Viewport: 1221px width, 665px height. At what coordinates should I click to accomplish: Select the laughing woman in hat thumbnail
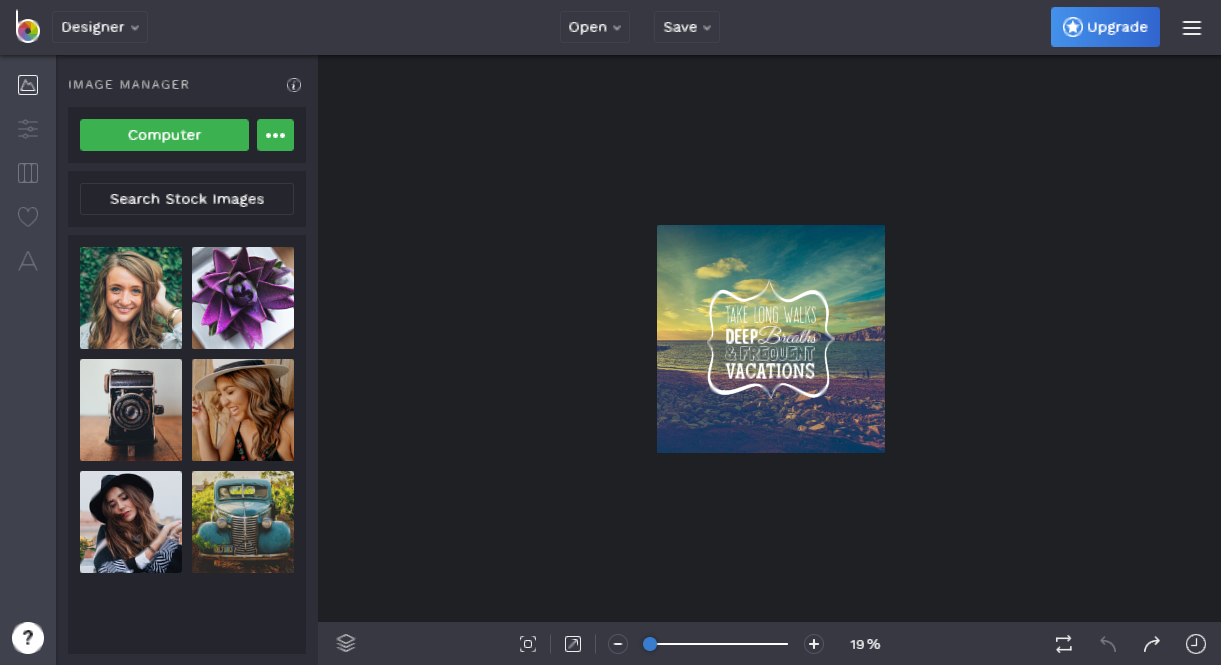pos(243,410)
